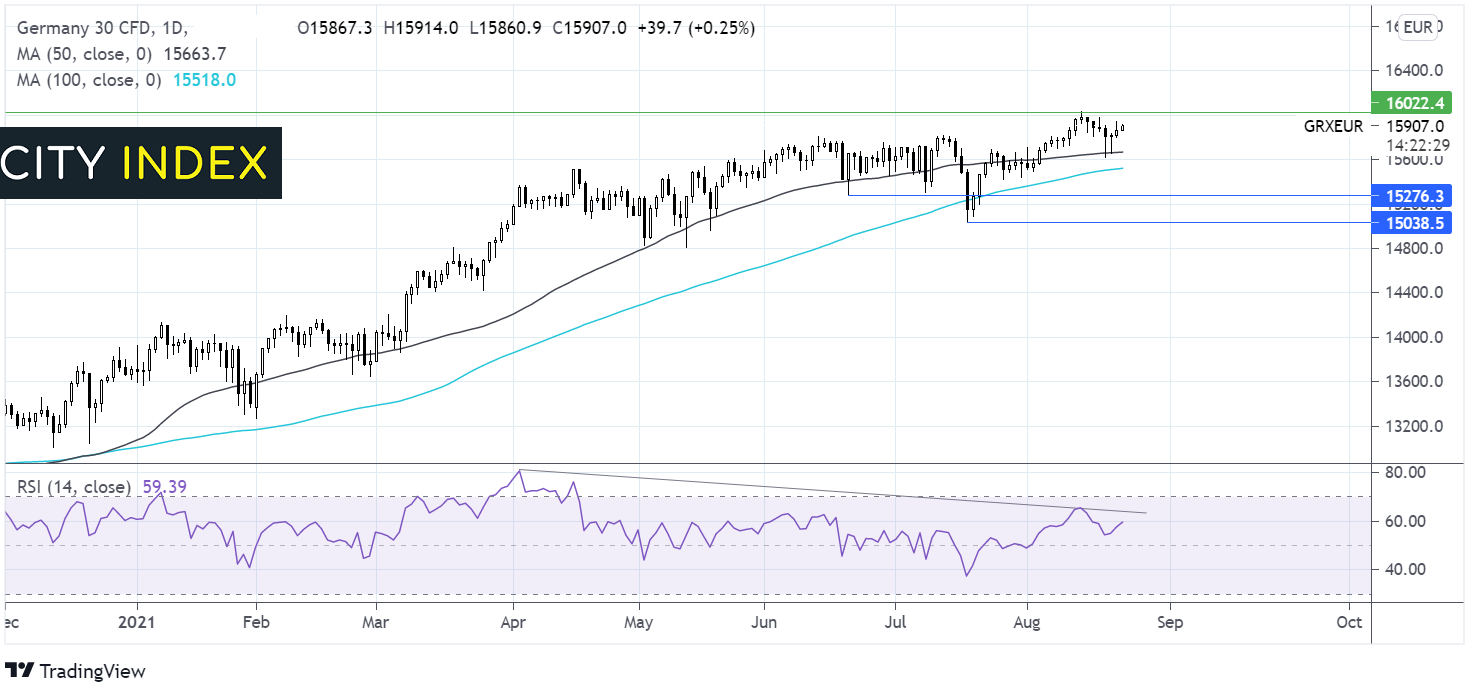
Task: Click the green 16022.4 price label
Action: click(x=1413, y=102)
